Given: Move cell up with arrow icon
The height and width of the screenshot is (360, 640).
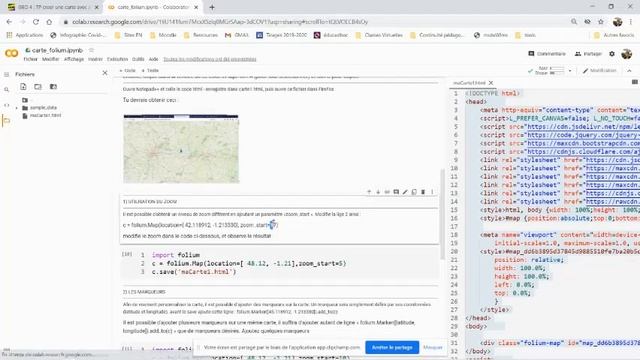Looking at the screenshot, I should 369,192.
